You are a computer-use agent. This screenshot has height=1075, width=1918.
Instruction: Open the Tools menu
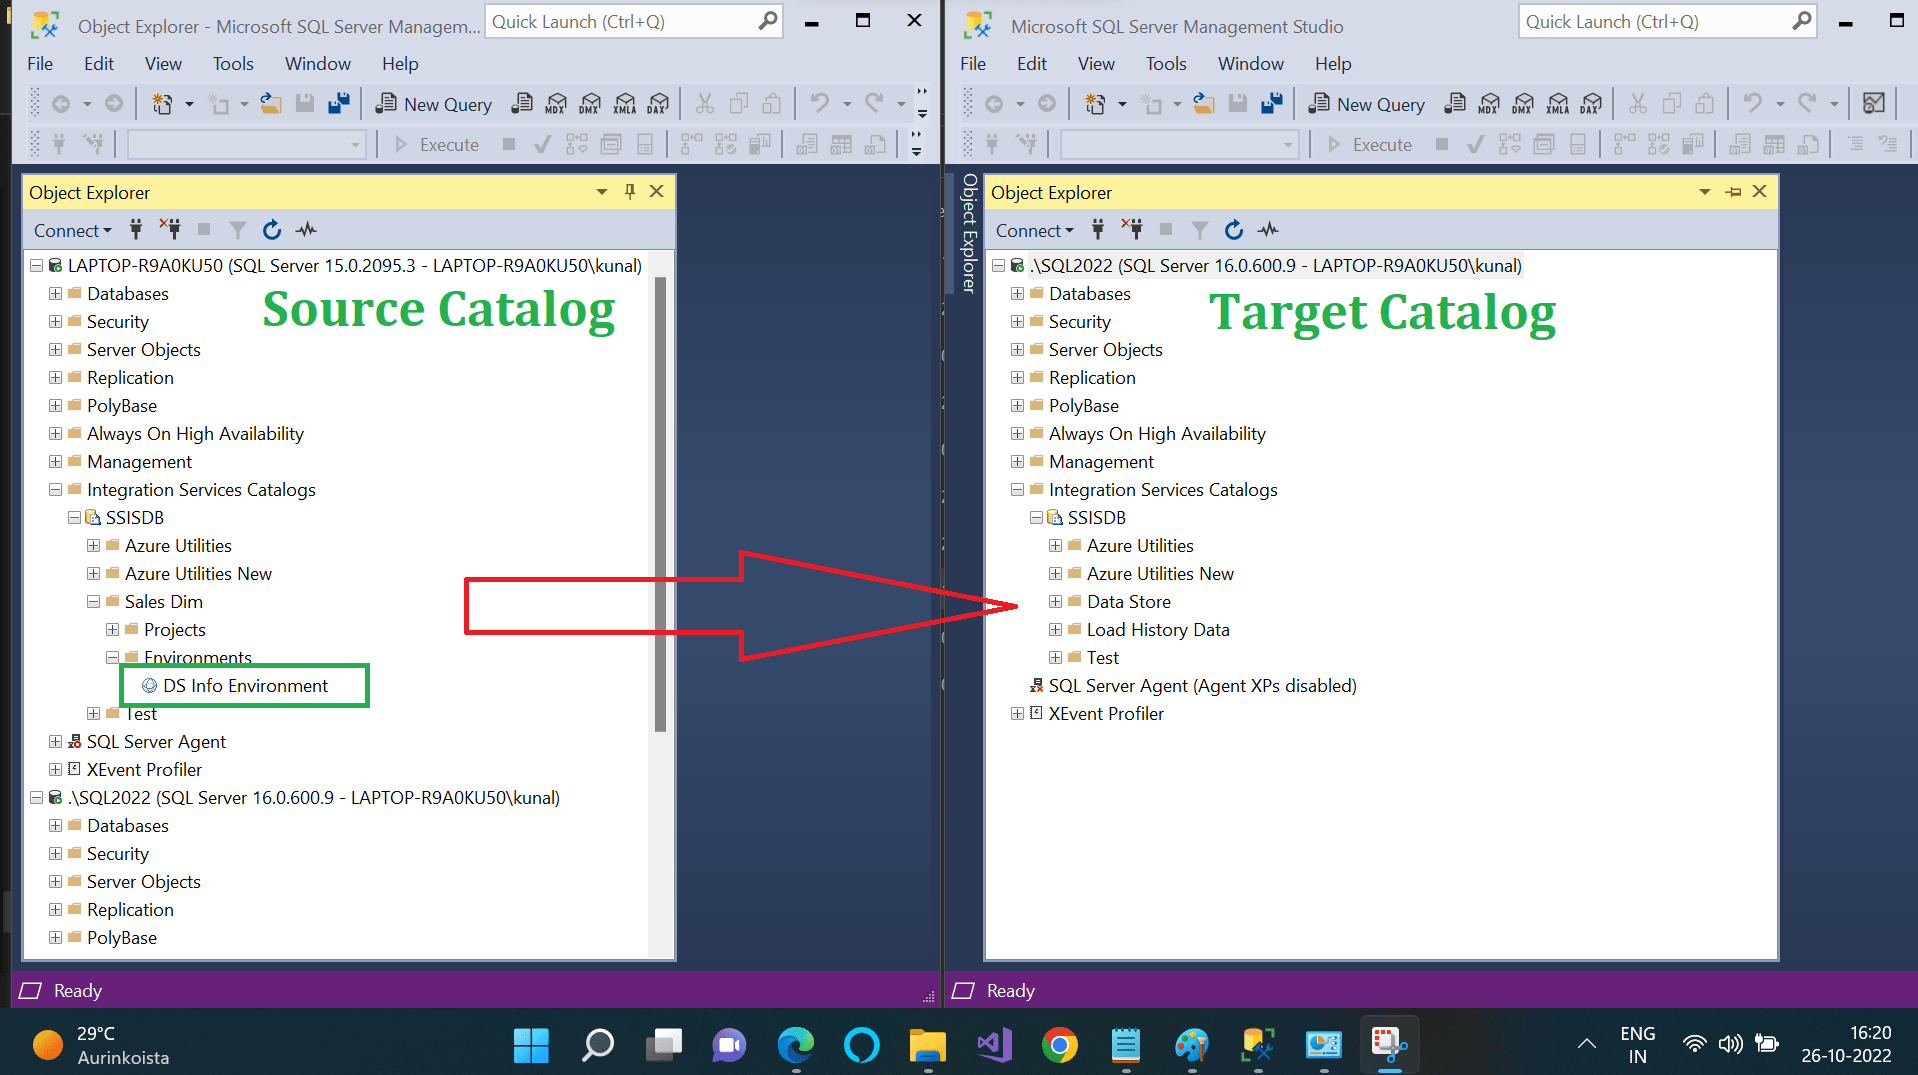coord(233,63)
